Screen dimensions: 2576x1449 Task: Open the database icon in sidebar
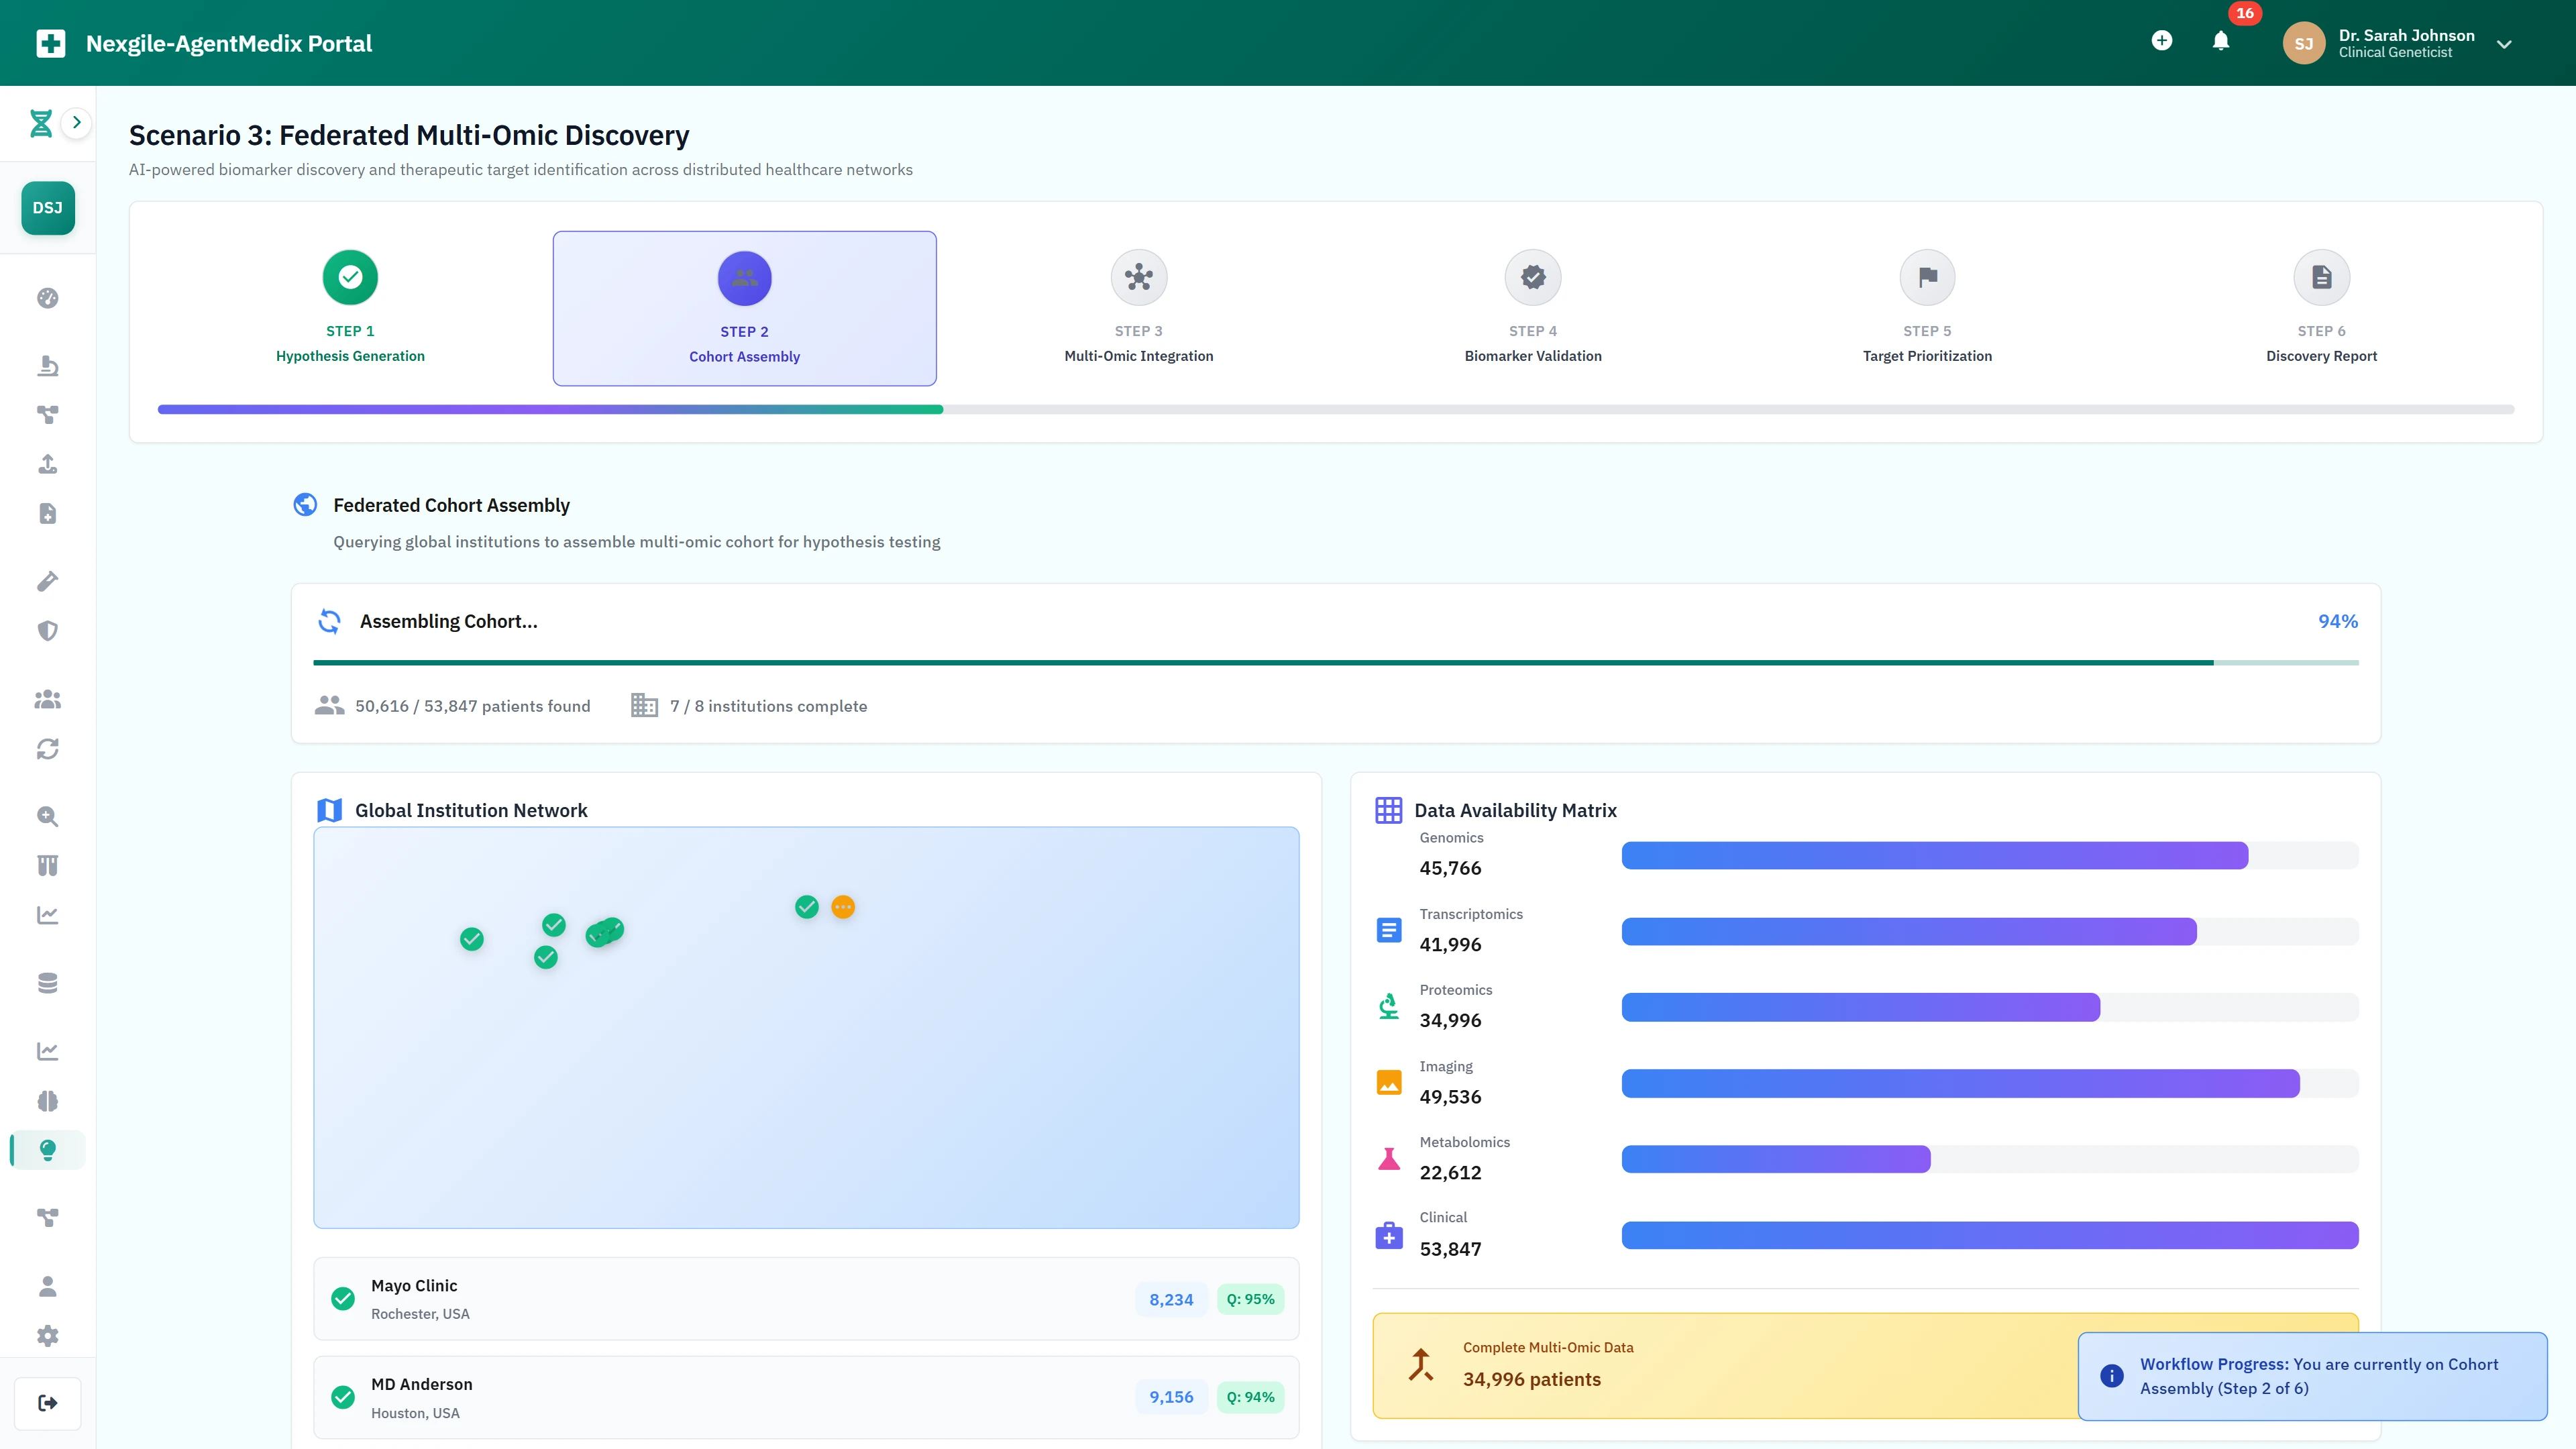(47, 983)
